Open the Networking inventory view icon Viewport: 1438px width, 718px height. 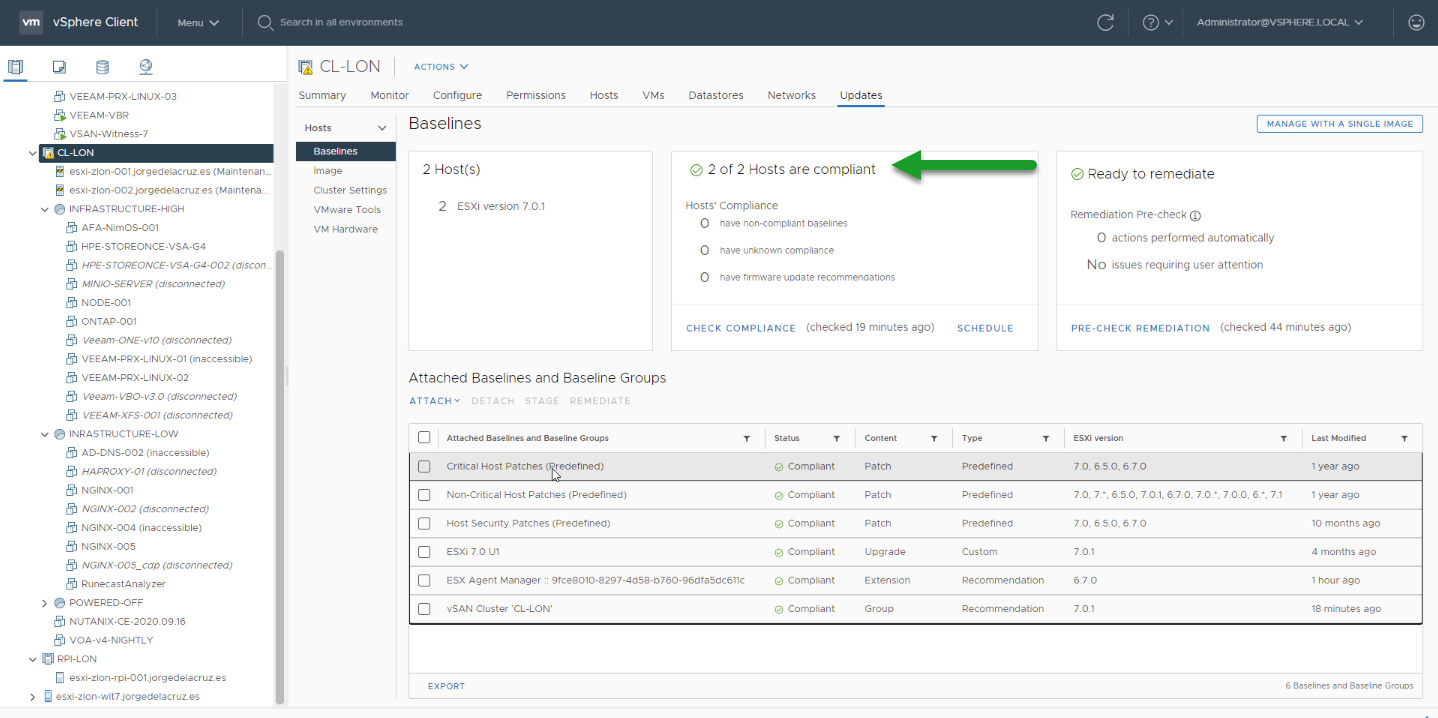pyautogui.click(x=146, y=67)
